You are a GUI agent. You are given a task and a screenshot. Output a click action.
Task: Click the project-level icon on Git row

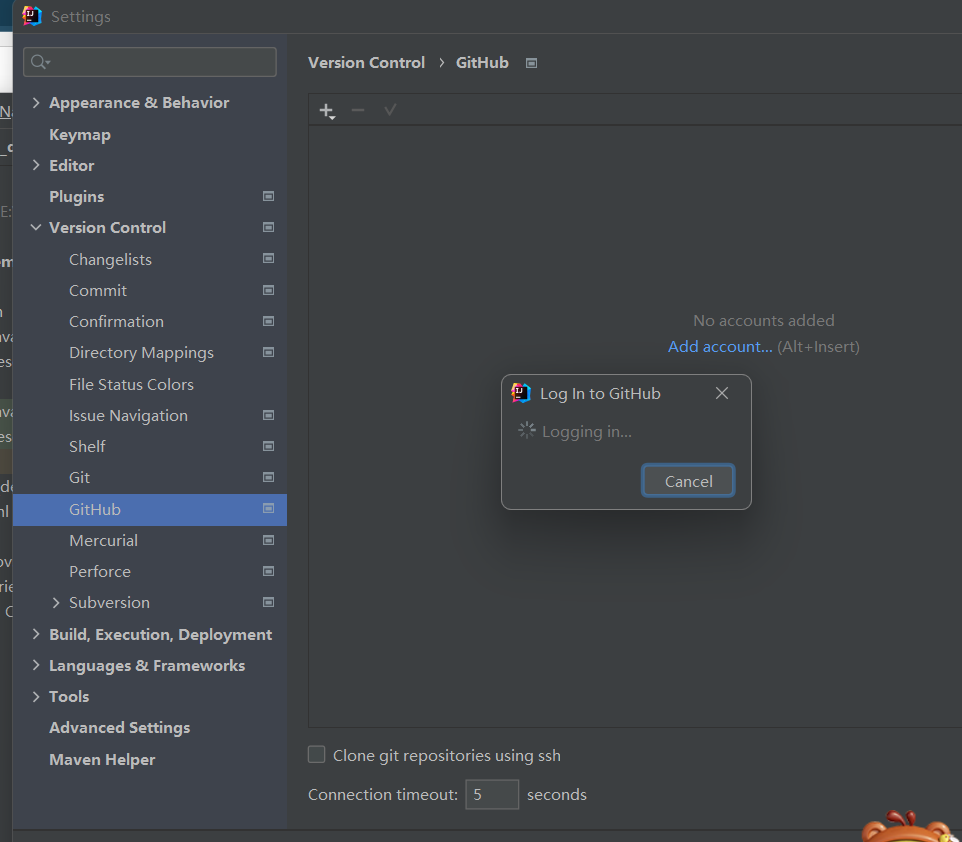(x=268, y=477)
